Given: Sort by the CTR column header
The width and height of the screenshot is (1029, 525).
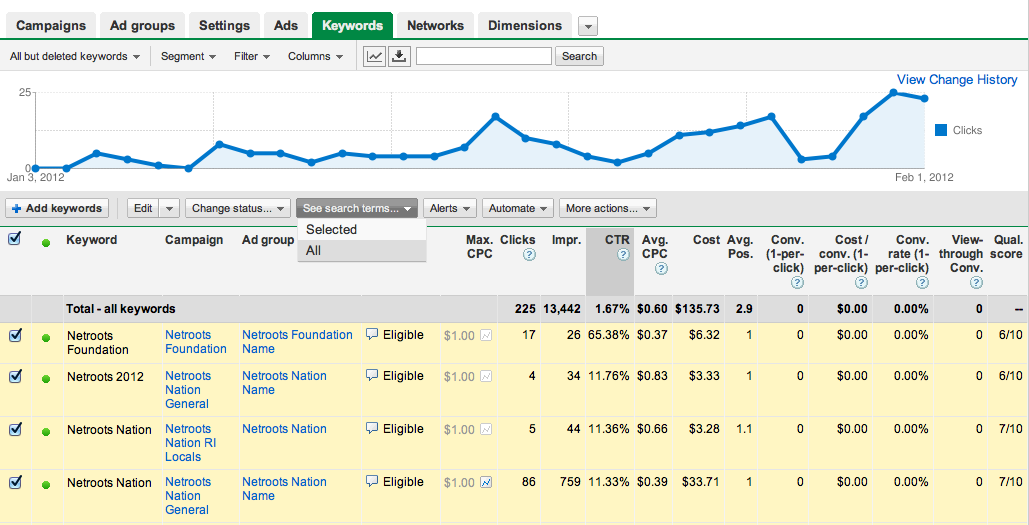Looking at the screenshot, I should (x=617, y=240).
